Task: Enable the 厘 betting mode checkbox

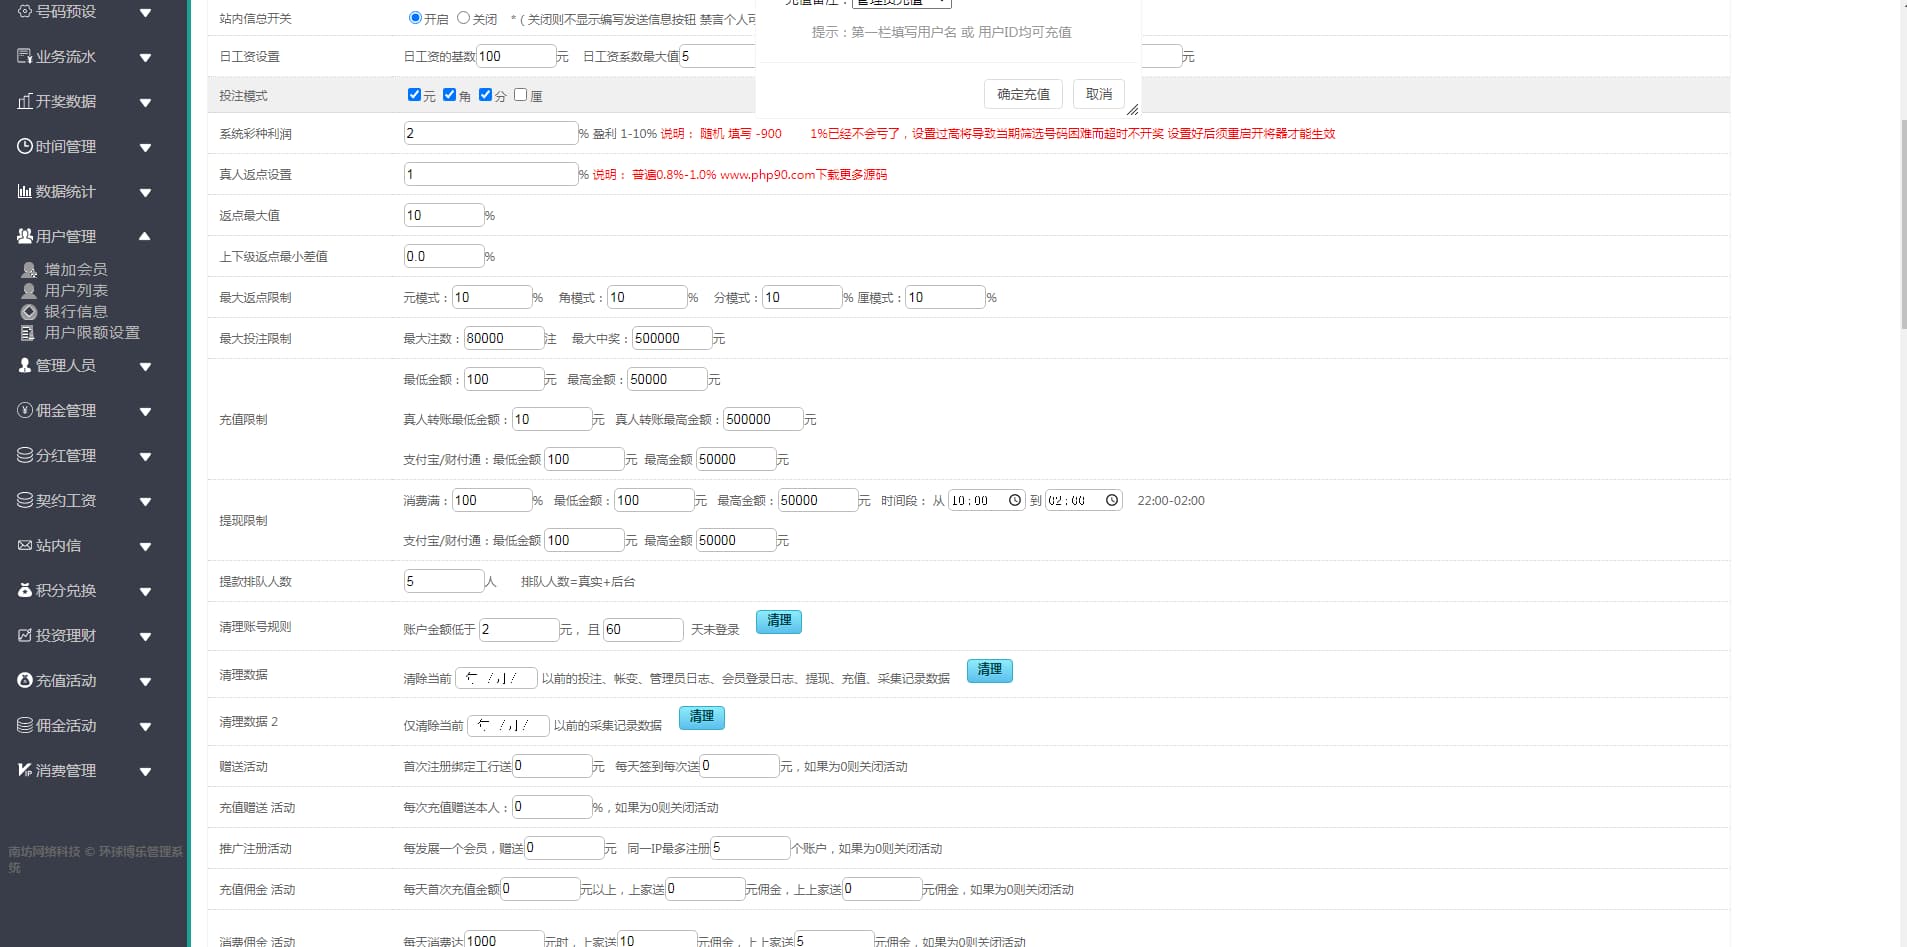Action: pos(520,95)
